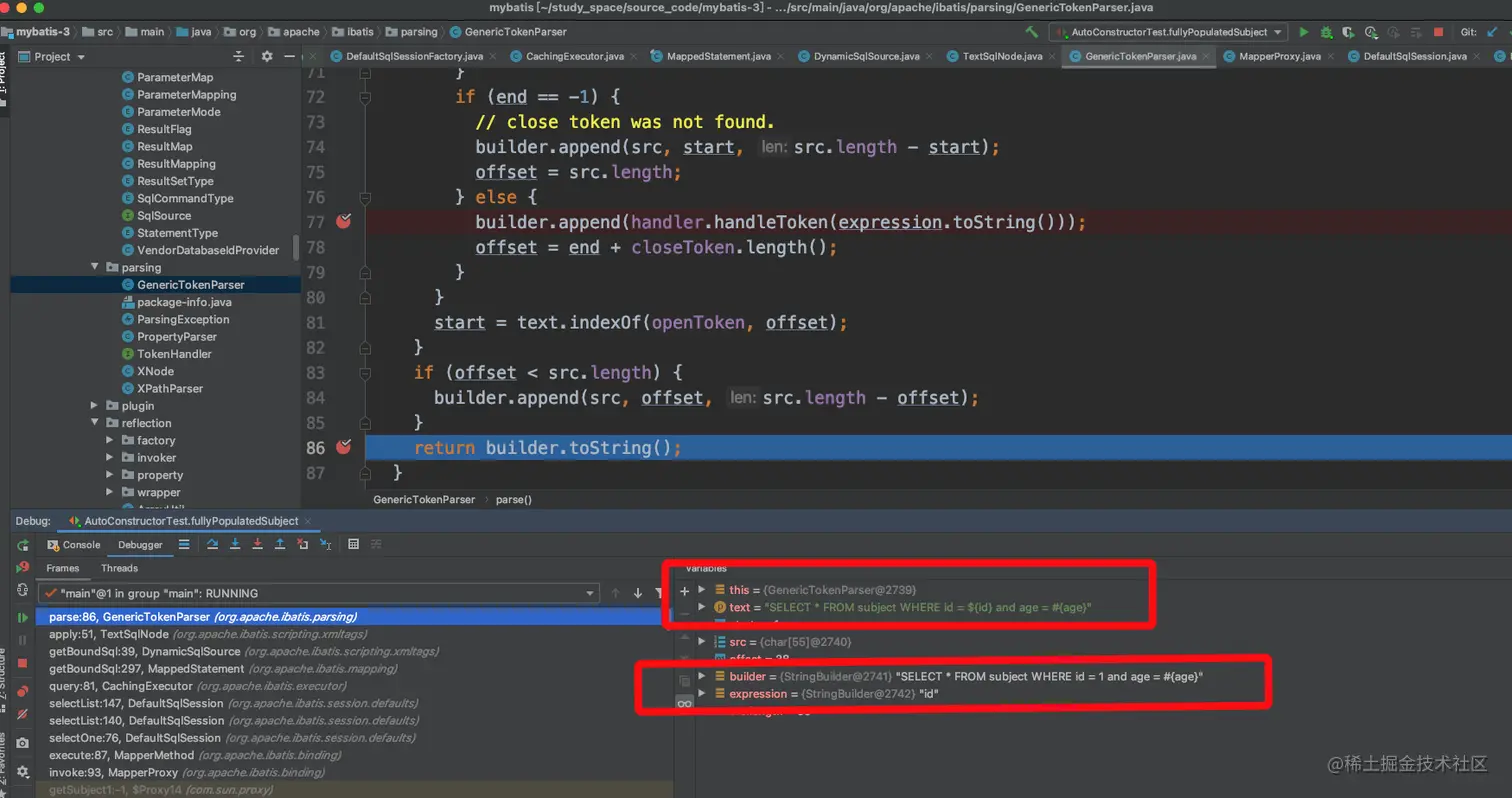Run with Coverage from the top toolbar
Image resolution: width=1512 pixels, height=798 pixels.
pos(1349,32)
